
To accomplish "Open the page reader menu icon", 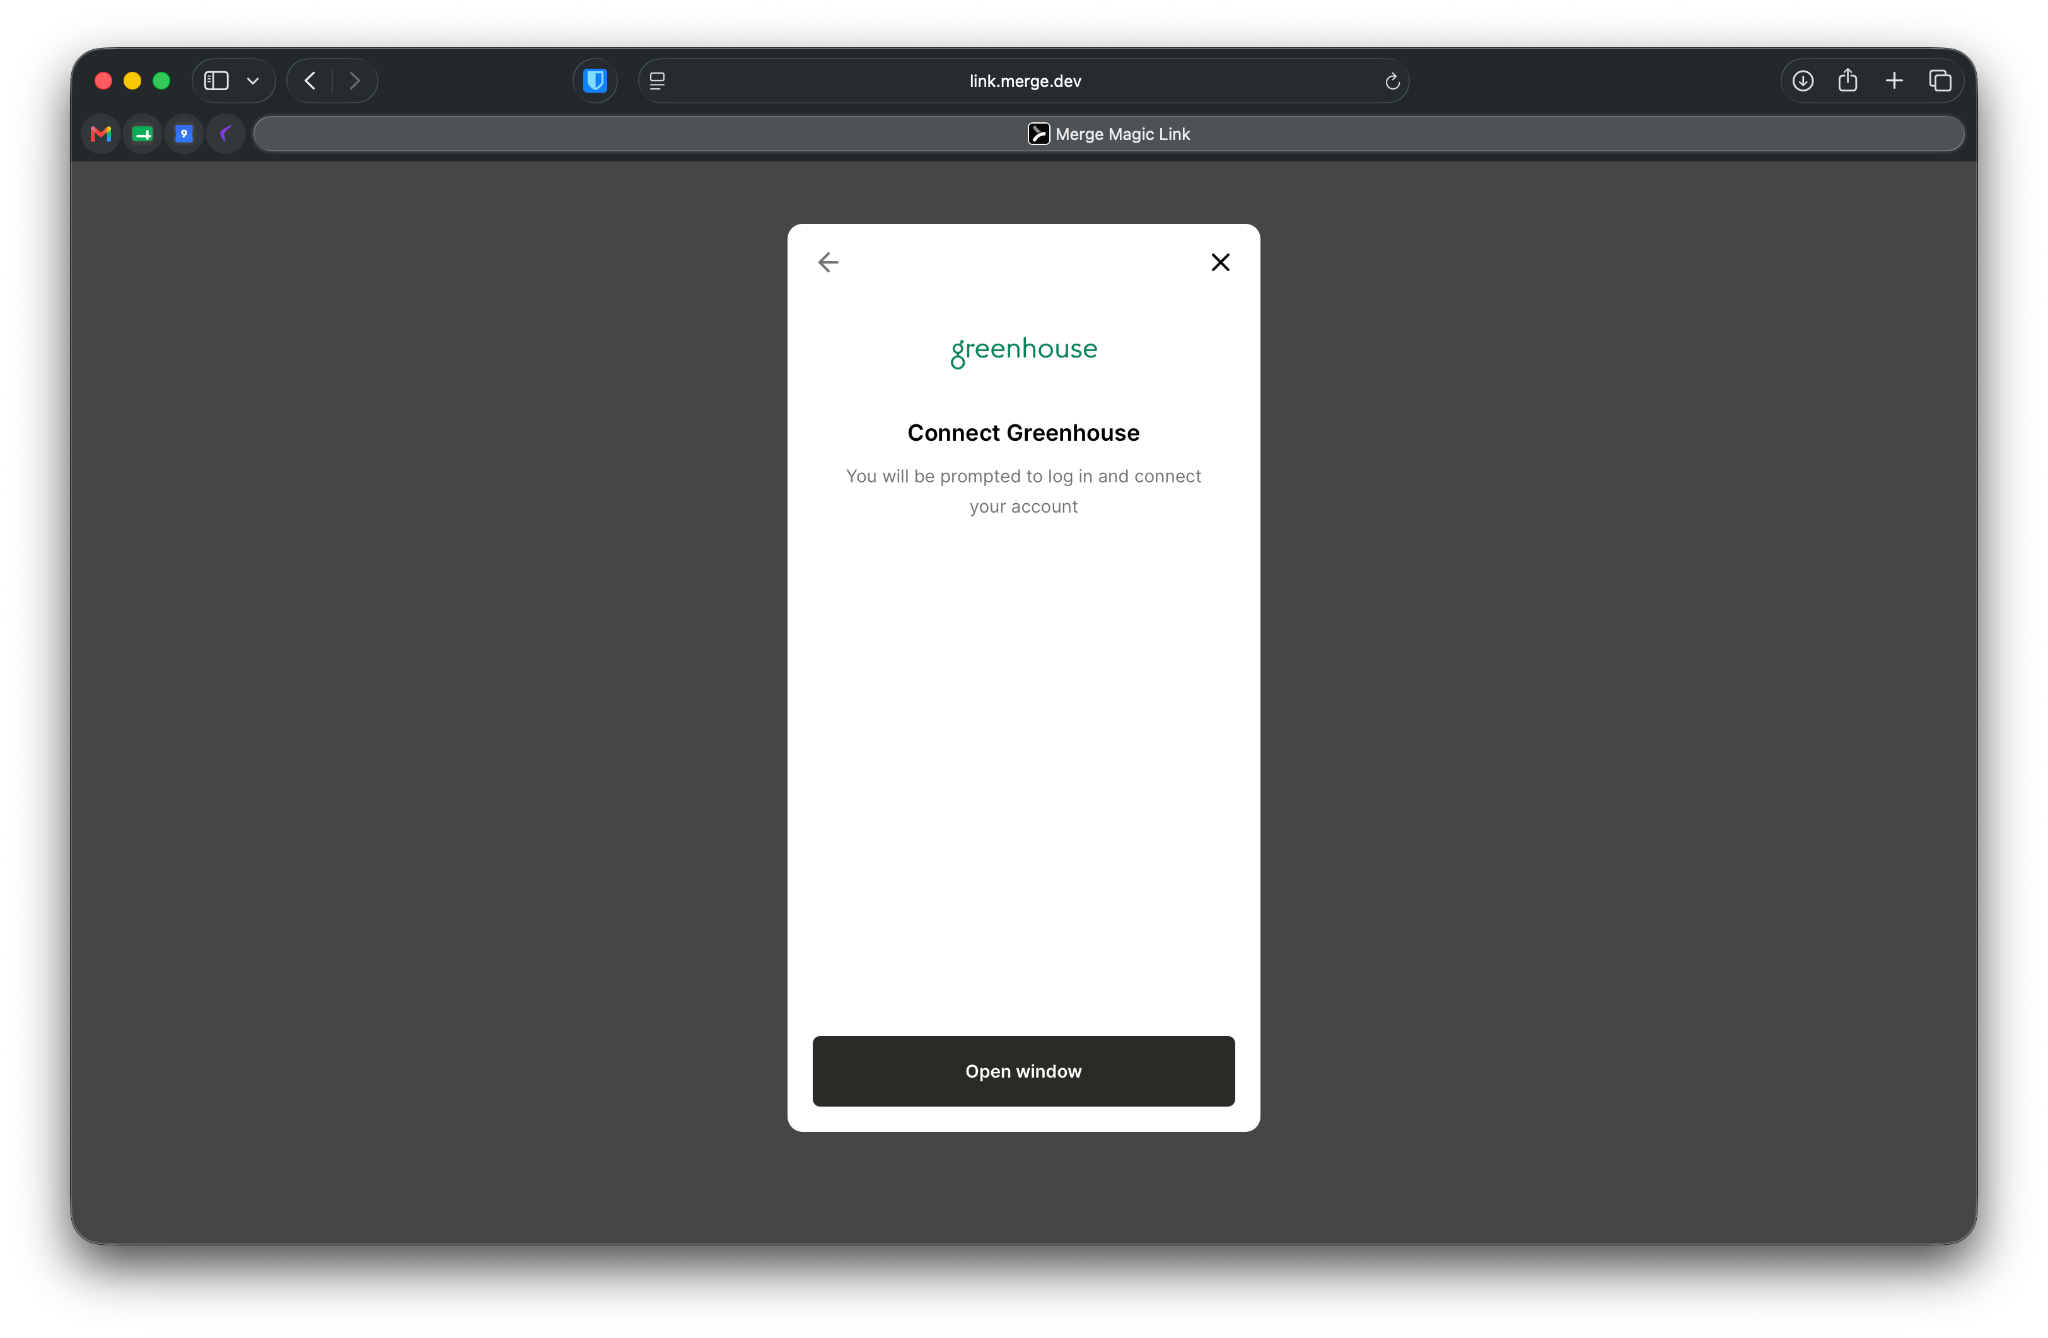I will [657, 81].
